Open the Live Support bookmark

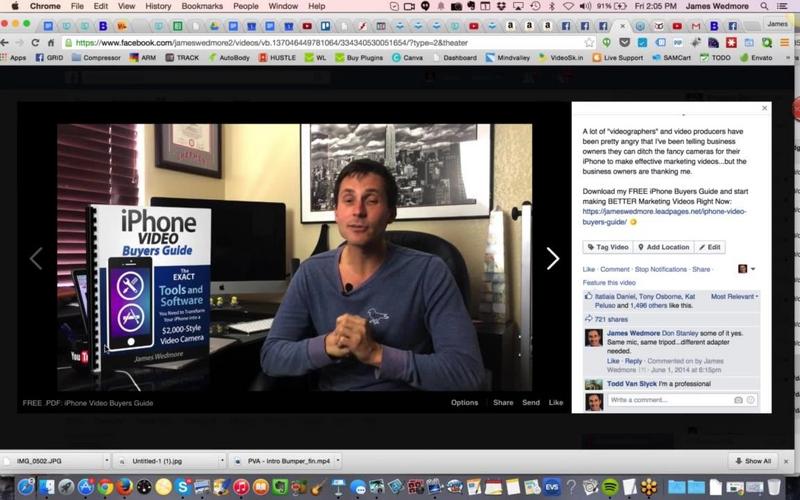pyautogui.click(x=618, y=58)
